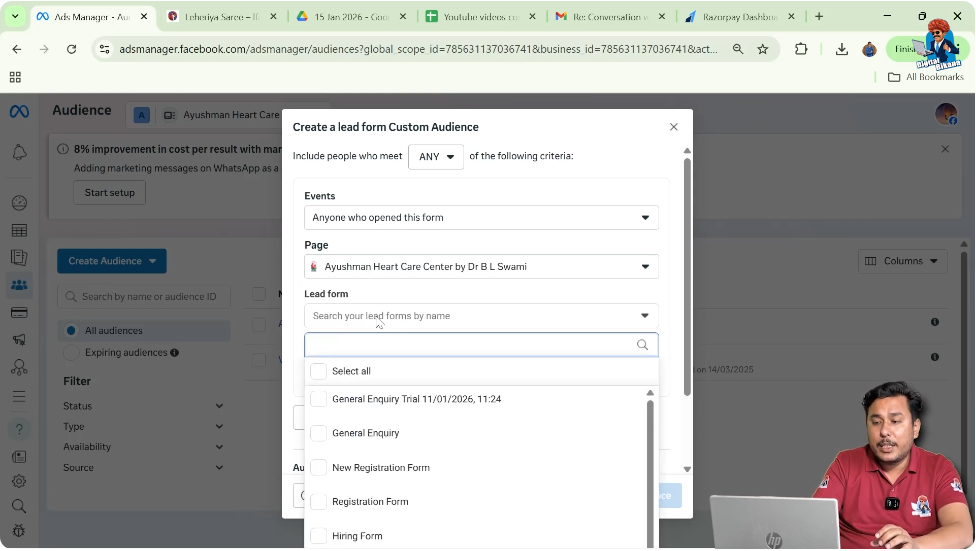The image size is (976, 551).
Task: Open the bug report icon
Action: pos(19,531)
